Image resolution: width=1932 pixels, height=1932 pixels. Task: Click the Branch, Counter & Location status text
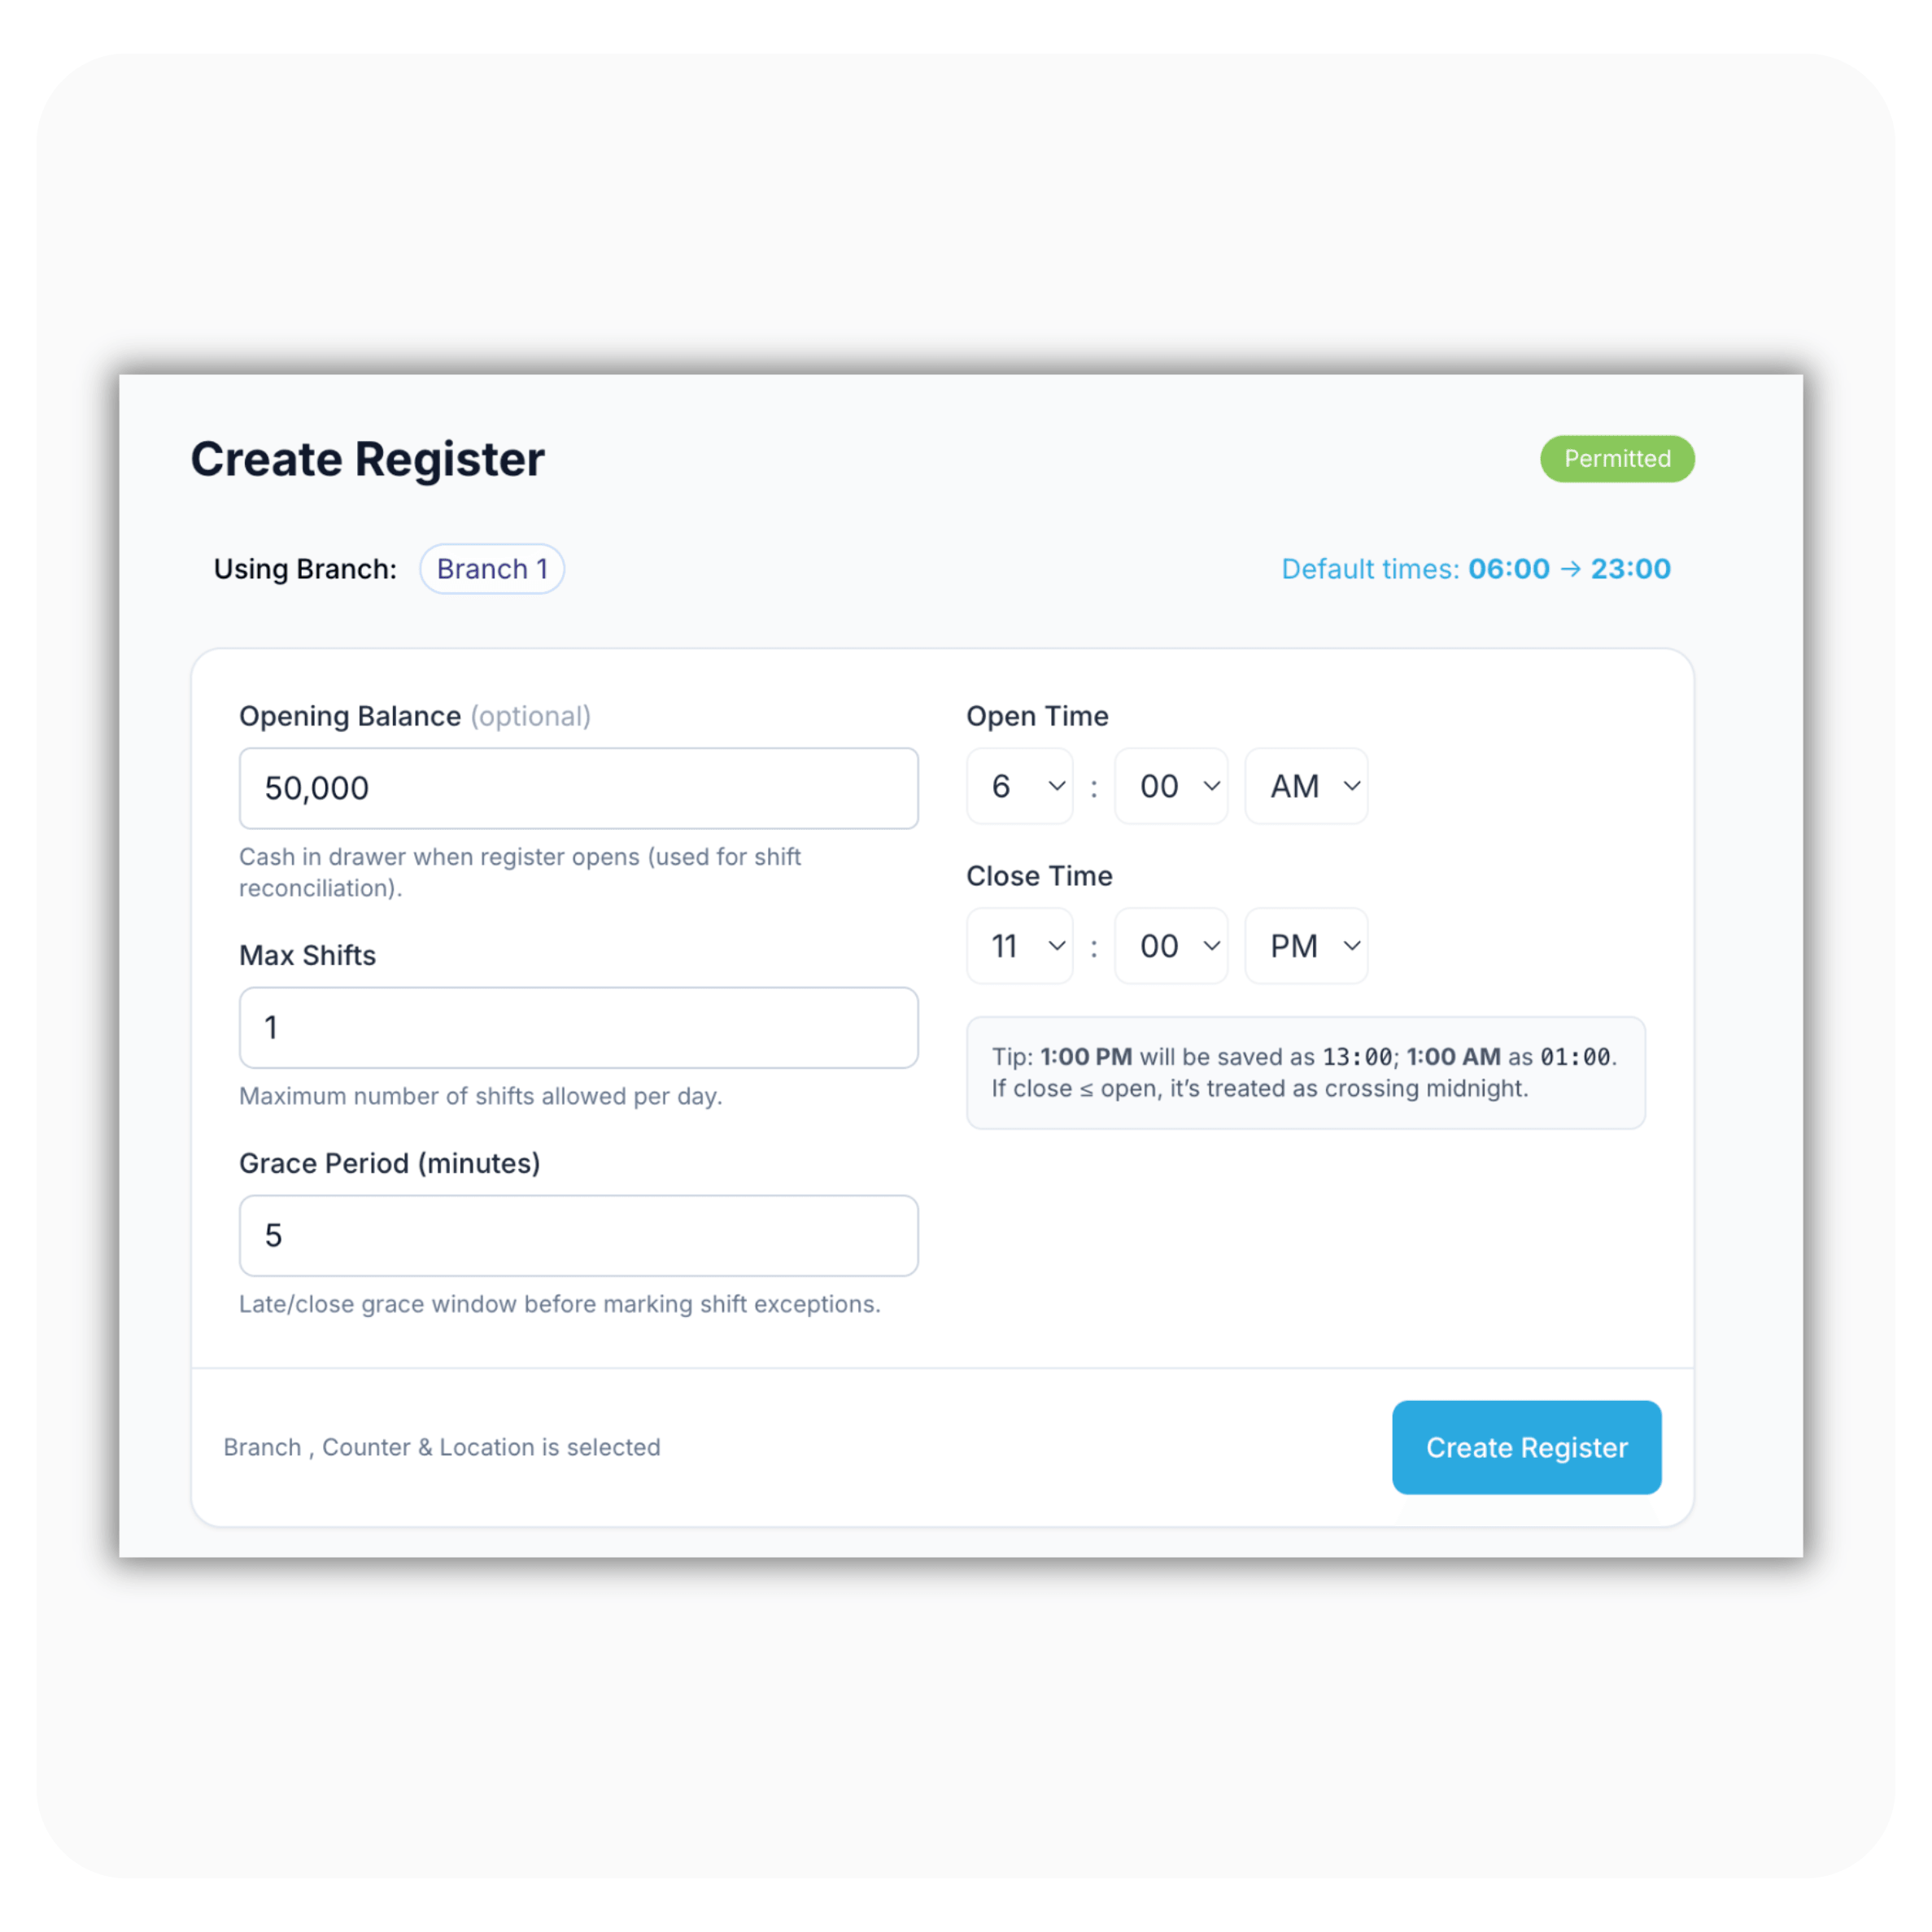[441, 1447]
